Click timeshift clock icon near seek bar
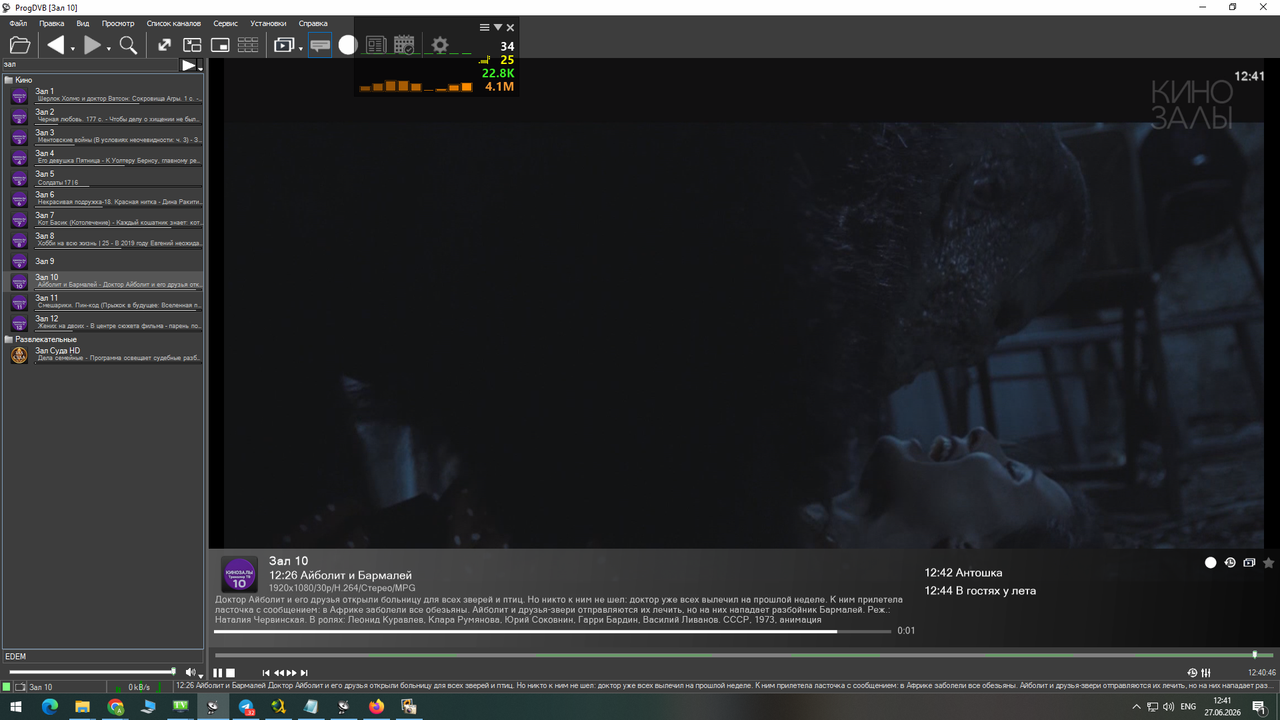Viewport: 1280px width, 720px height. (1192, 673)
